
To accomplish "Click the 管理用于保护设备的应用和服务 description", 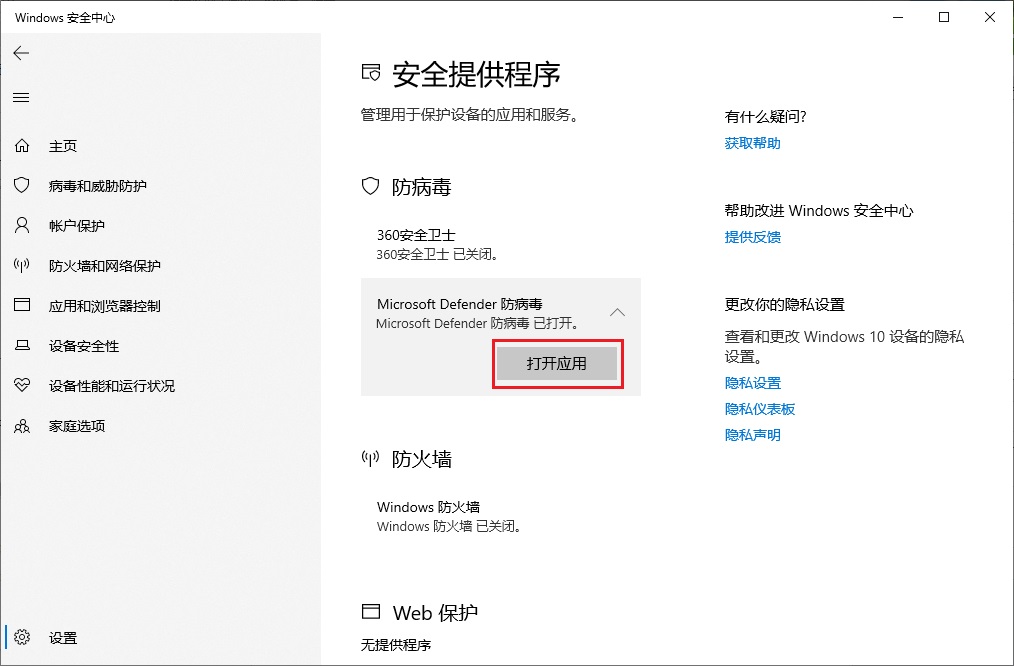I will coord(469,115).
